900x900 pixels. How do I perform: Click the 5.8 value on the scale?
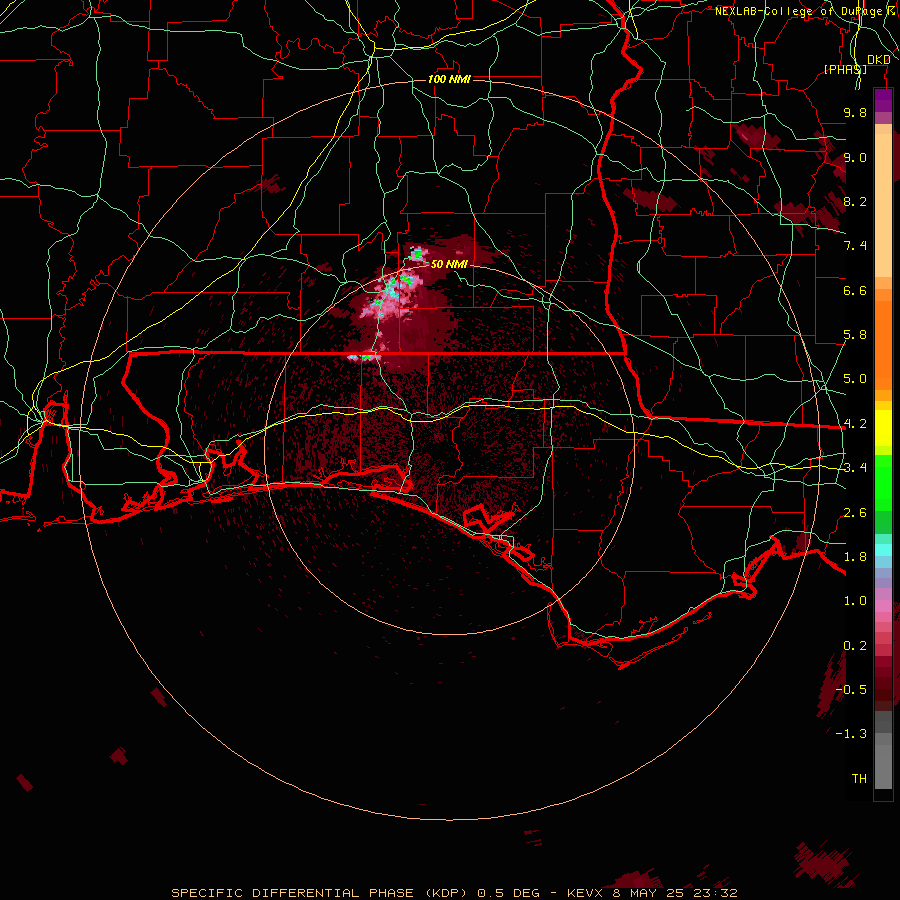[x=855, y=335]
